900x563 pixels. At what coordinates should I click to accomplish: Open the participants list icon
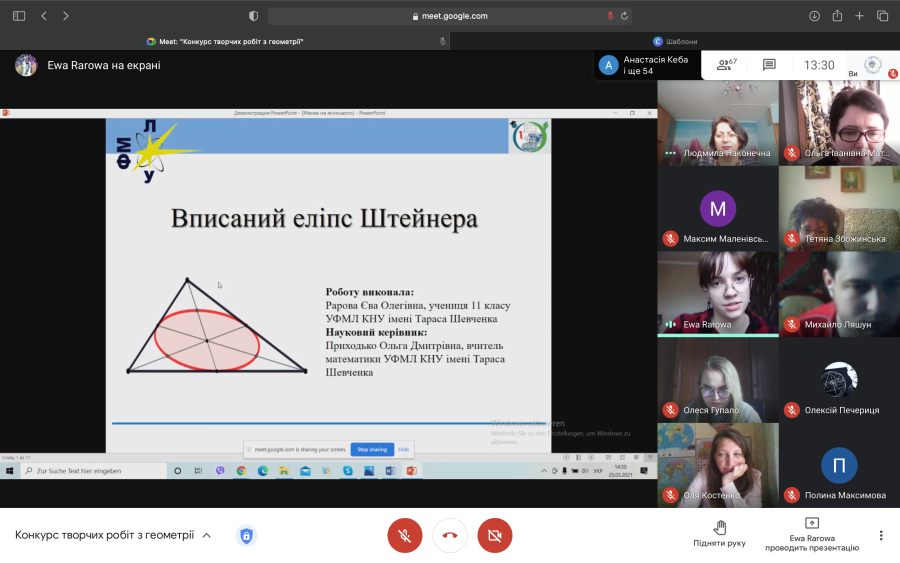coord(726,65)
